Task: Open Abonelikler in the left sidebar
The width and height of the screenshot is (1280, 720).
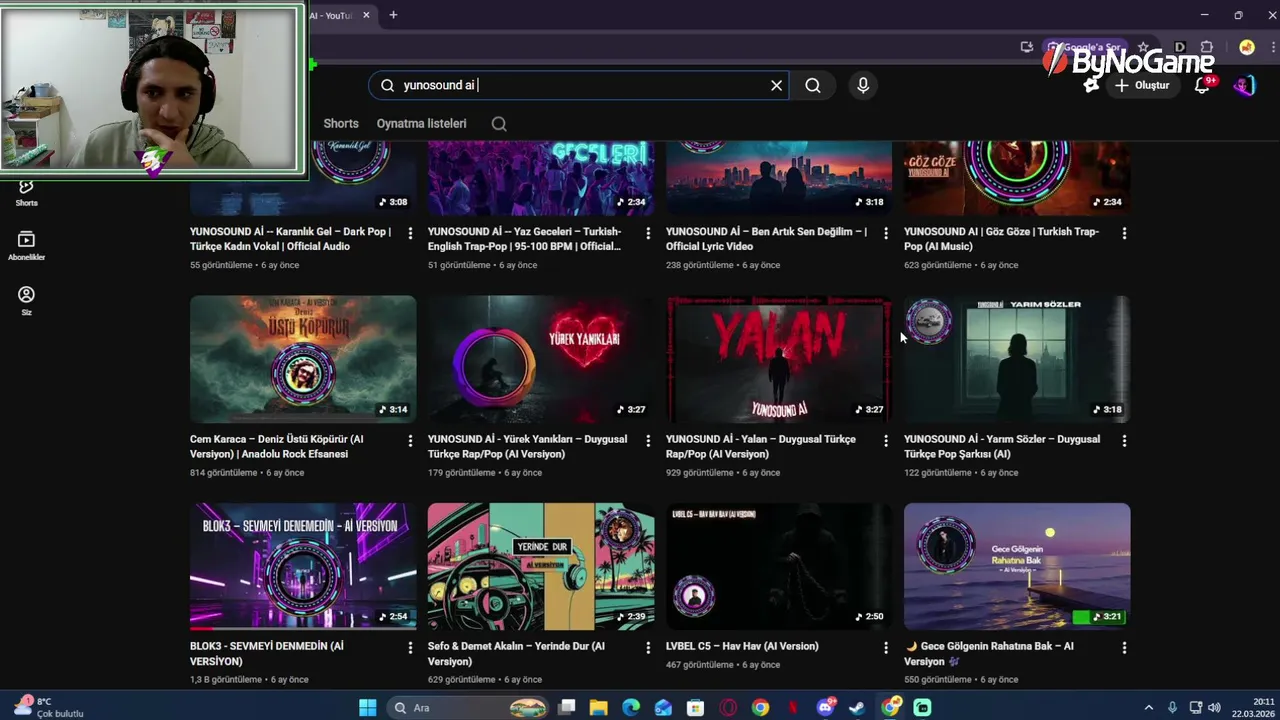Action: click(x=26, y=246)
